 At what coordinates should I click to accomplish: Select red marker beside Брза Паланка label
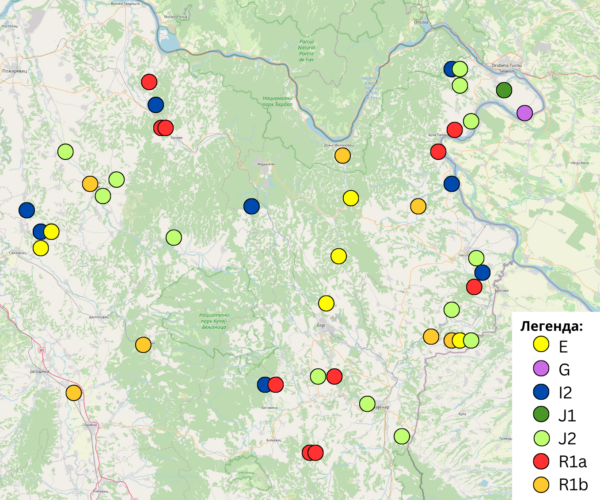click(x=455, y=130)
